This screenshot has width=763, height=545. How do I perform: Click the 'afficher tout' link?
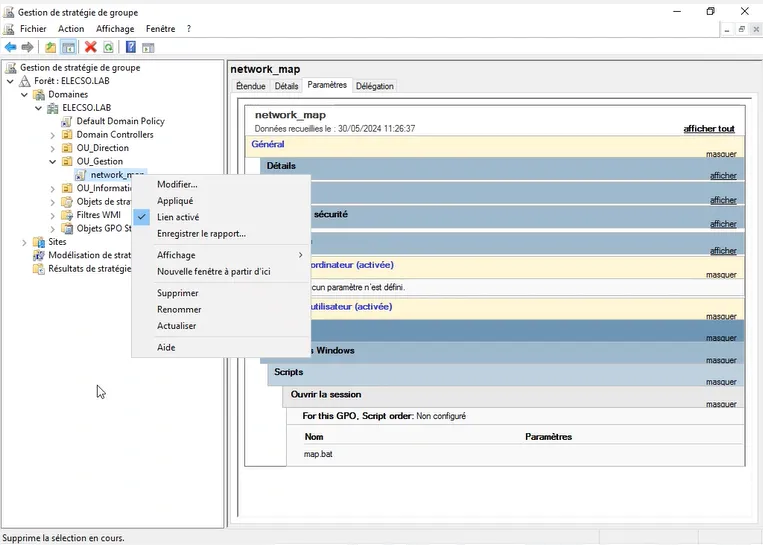pyautogui.click(x=708, y=129)
